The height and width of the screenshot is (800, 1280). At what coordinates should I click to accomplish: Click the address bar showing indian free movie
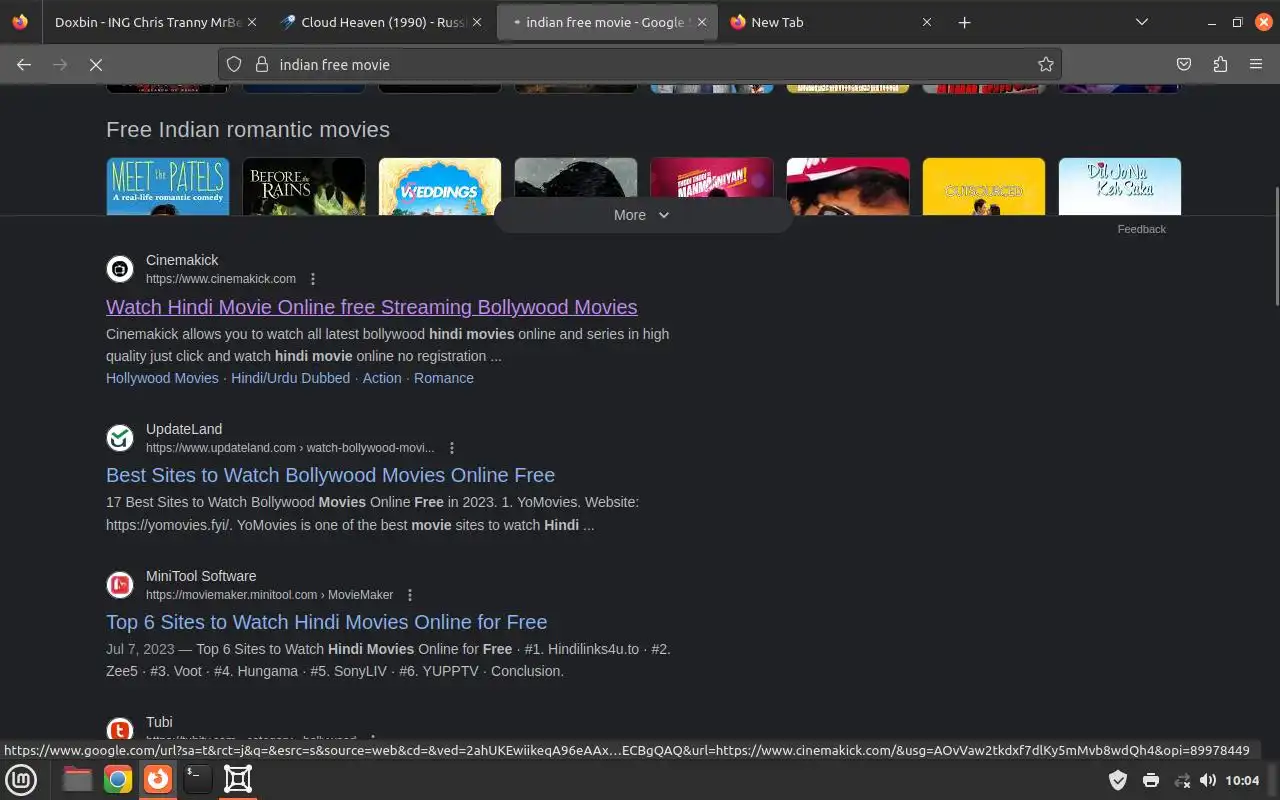click(x=640, y=64)
